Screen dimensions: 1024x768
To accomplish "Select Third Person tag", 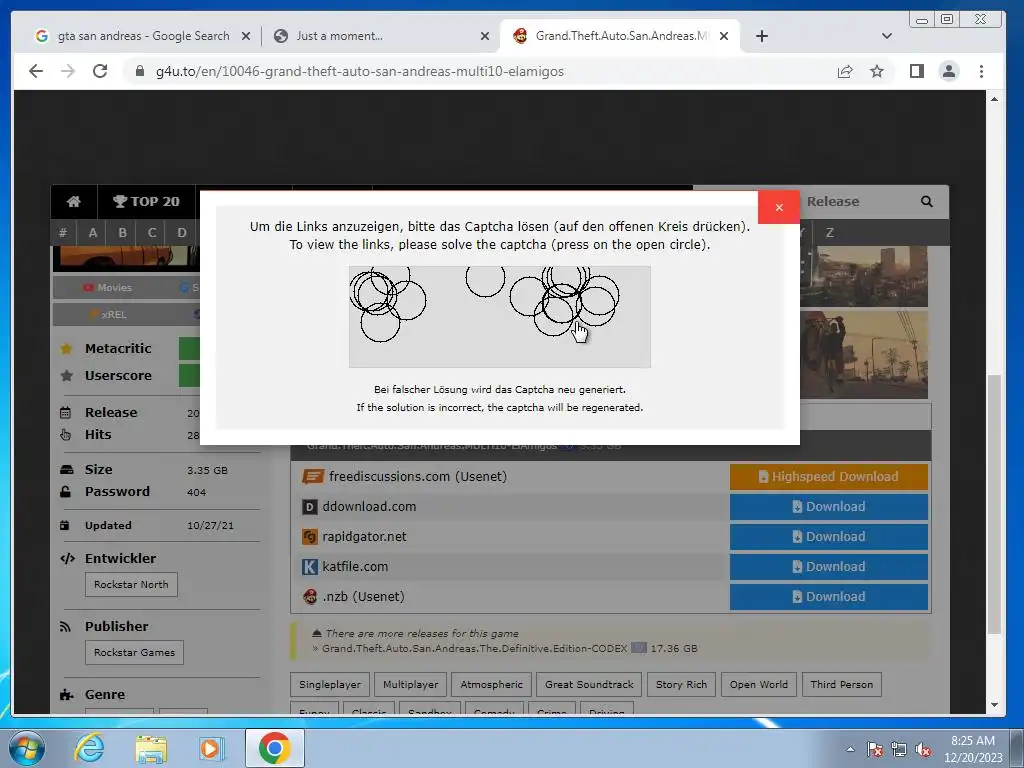I will [842, 684].
